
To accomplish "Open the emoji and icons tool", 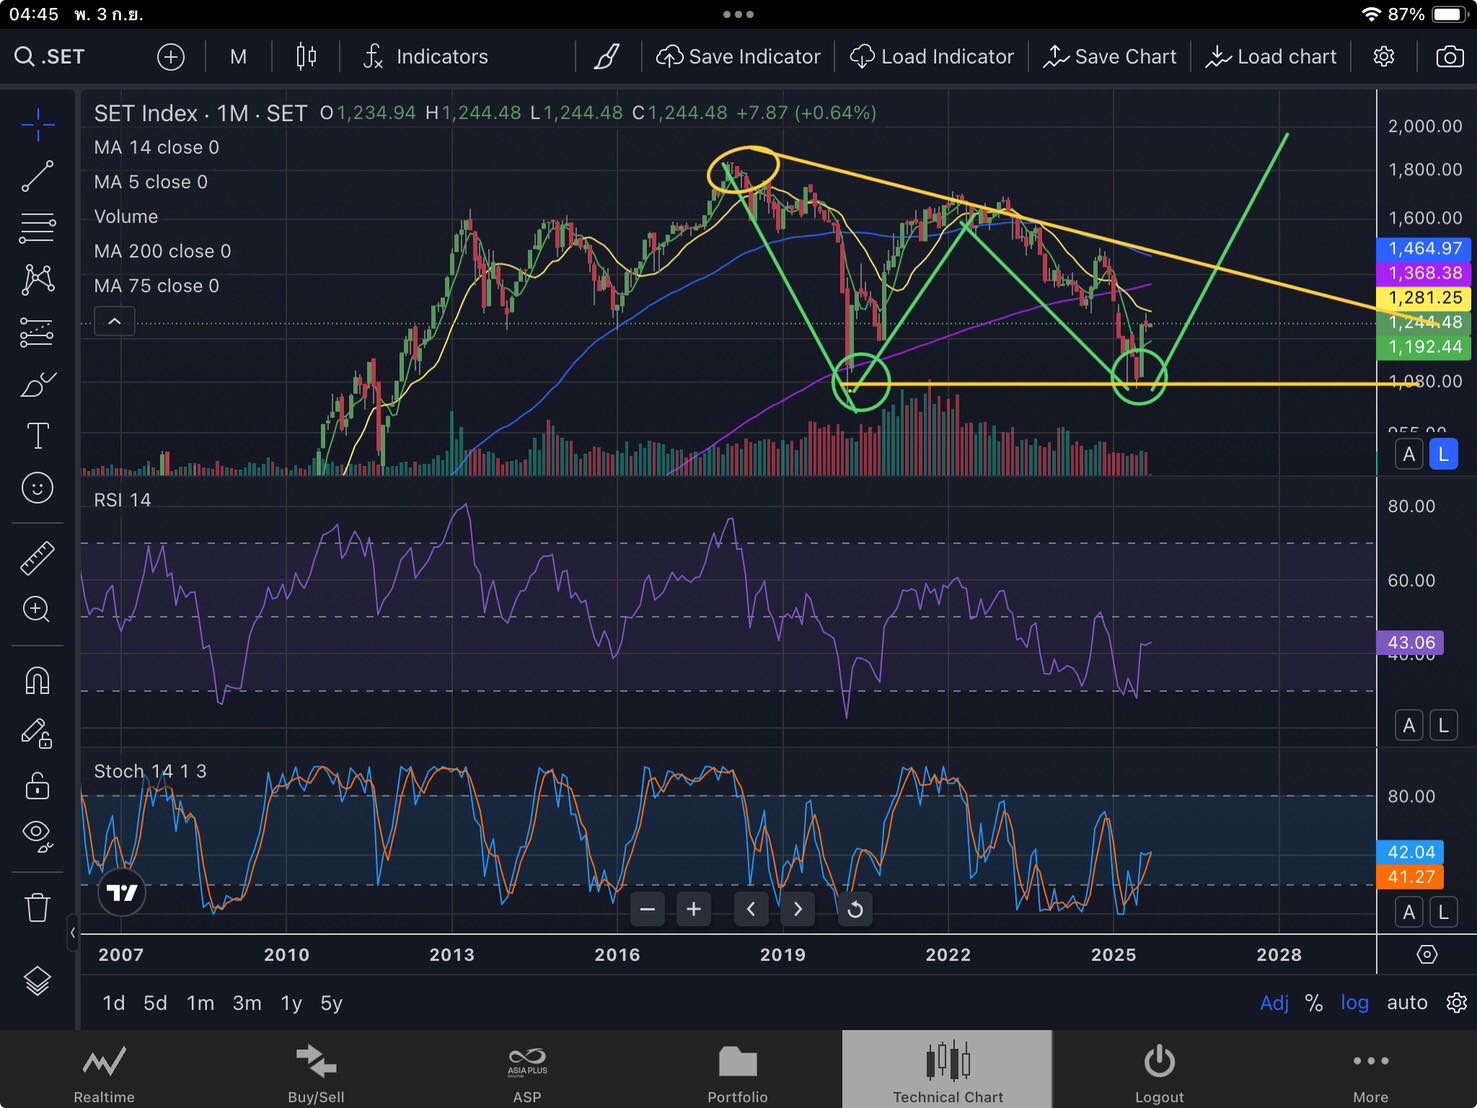I will tap(37, 488).
